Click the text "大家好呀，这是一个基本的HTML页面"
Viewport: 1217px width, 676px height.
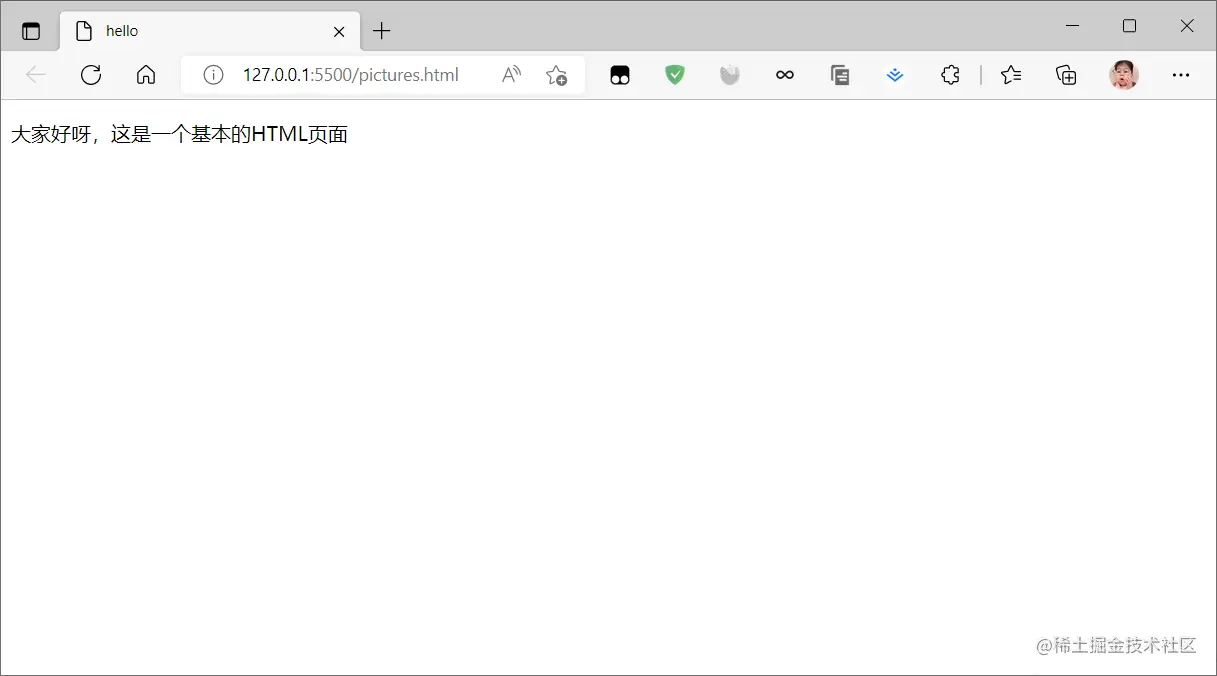[179, 134]
